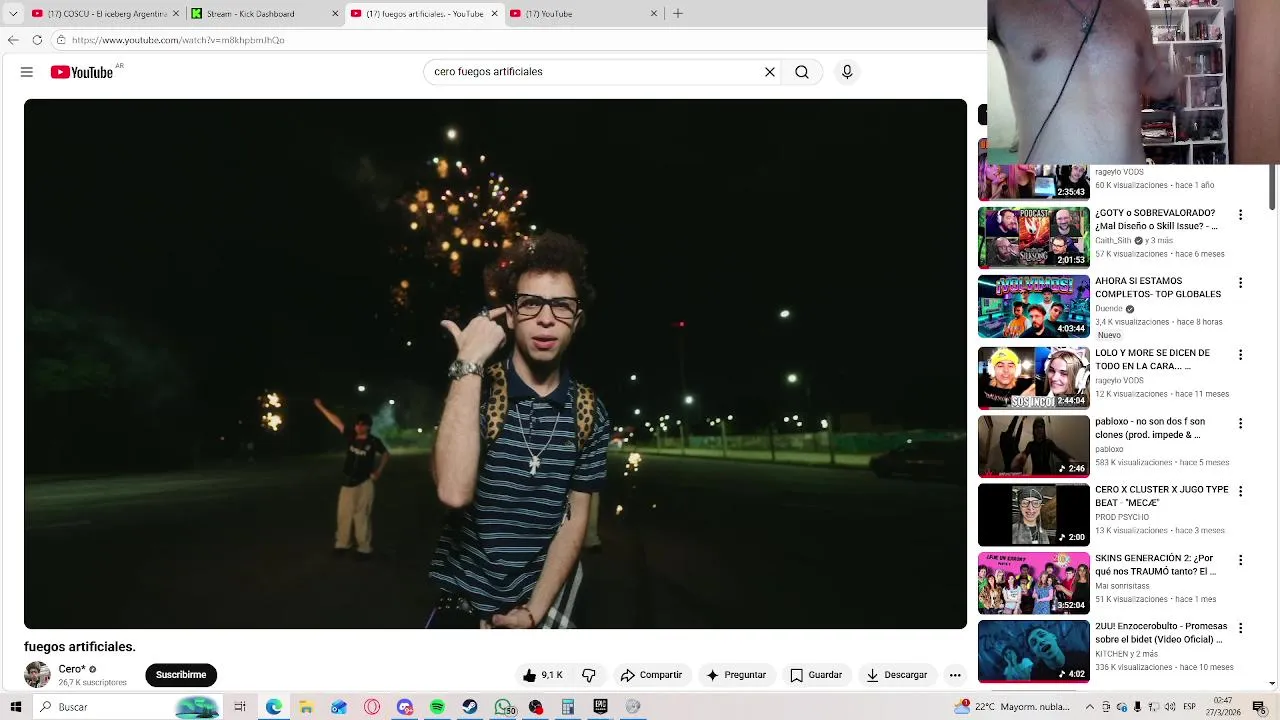Viewport: 1280px width, 720px height.
Task: Open the taskbar calculator icon
Action: [567, 707]
